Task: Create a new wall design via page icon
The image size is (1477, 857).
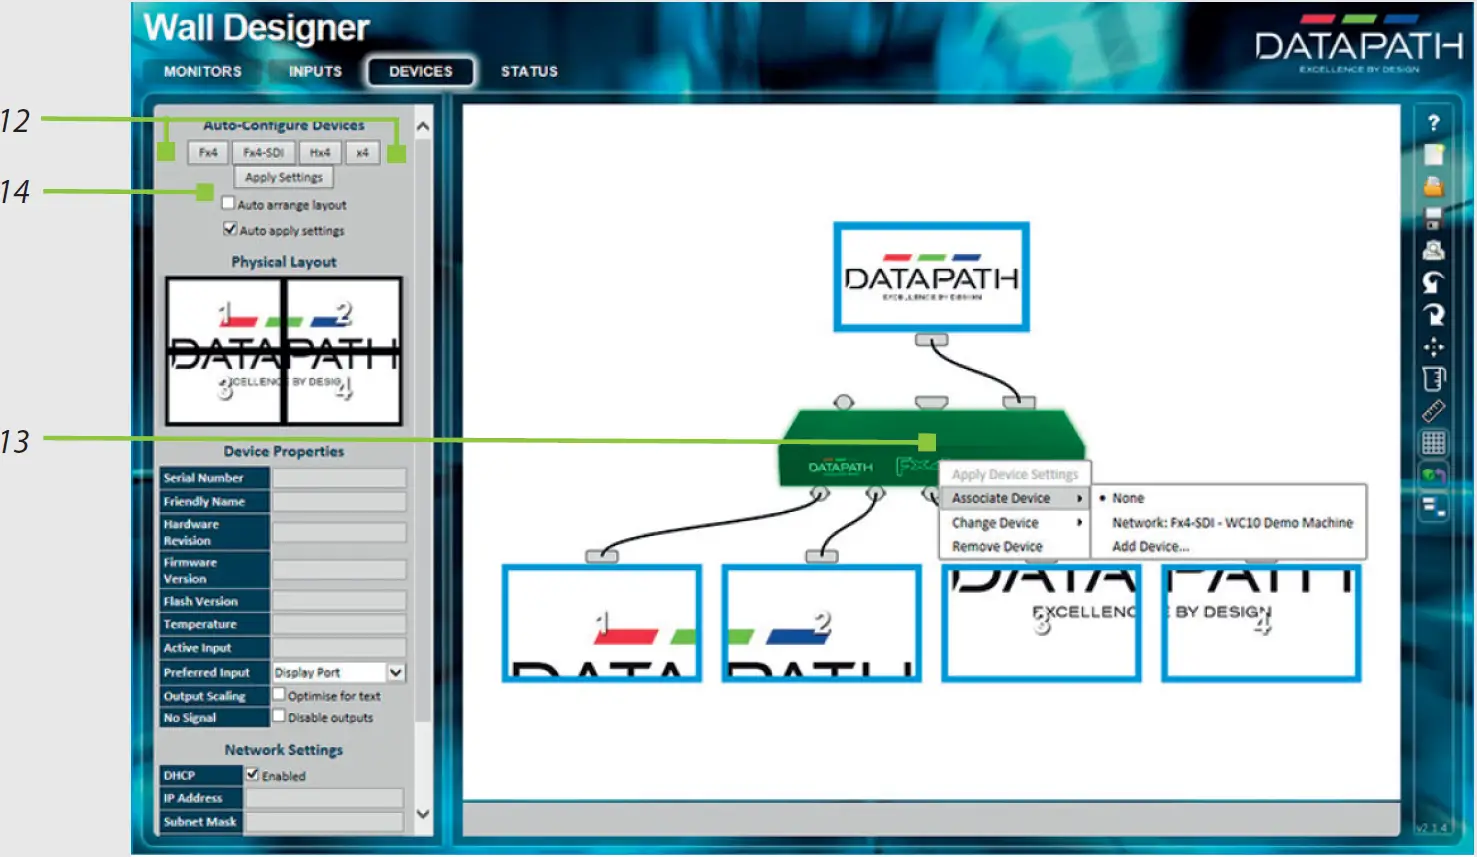Action: pos(1434,155)
